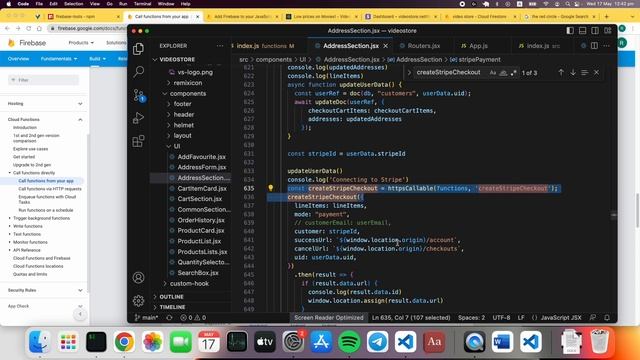Open errors and warnings indicator in status bar
The width and height of the screenshot is (640, 360).
click(193, 318)
